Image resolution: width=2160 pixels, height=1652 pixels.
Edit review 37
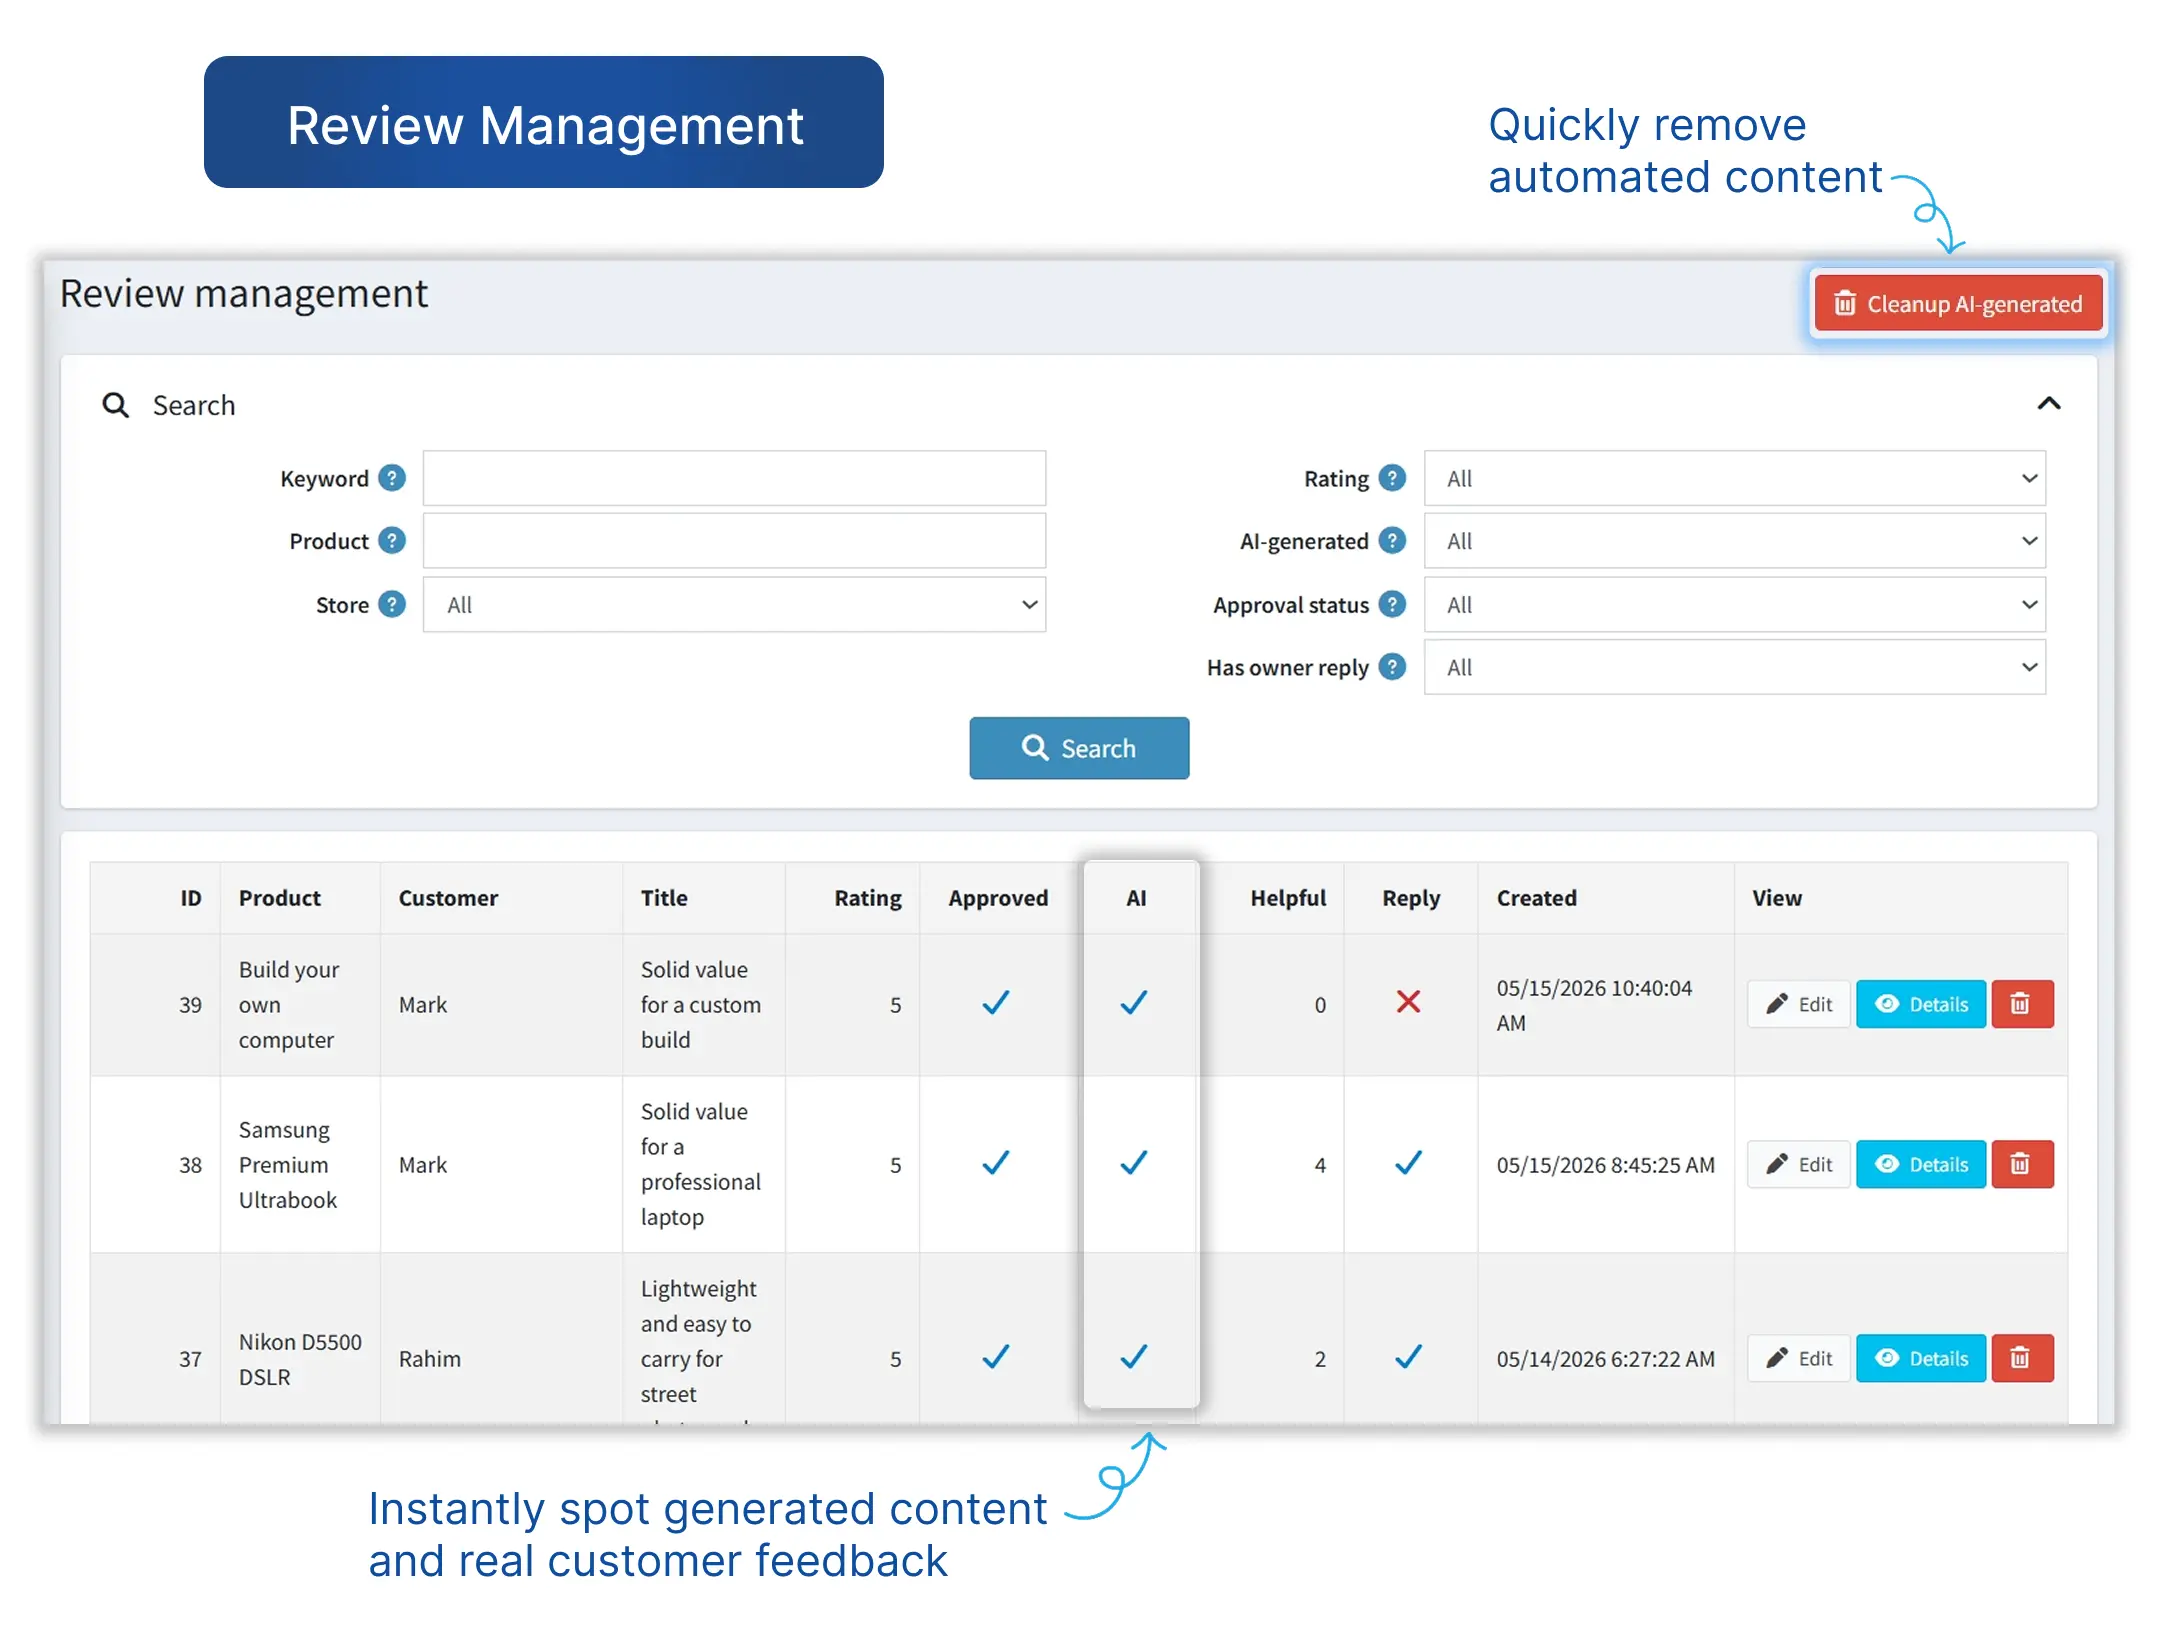(x=1799, y=1358)
